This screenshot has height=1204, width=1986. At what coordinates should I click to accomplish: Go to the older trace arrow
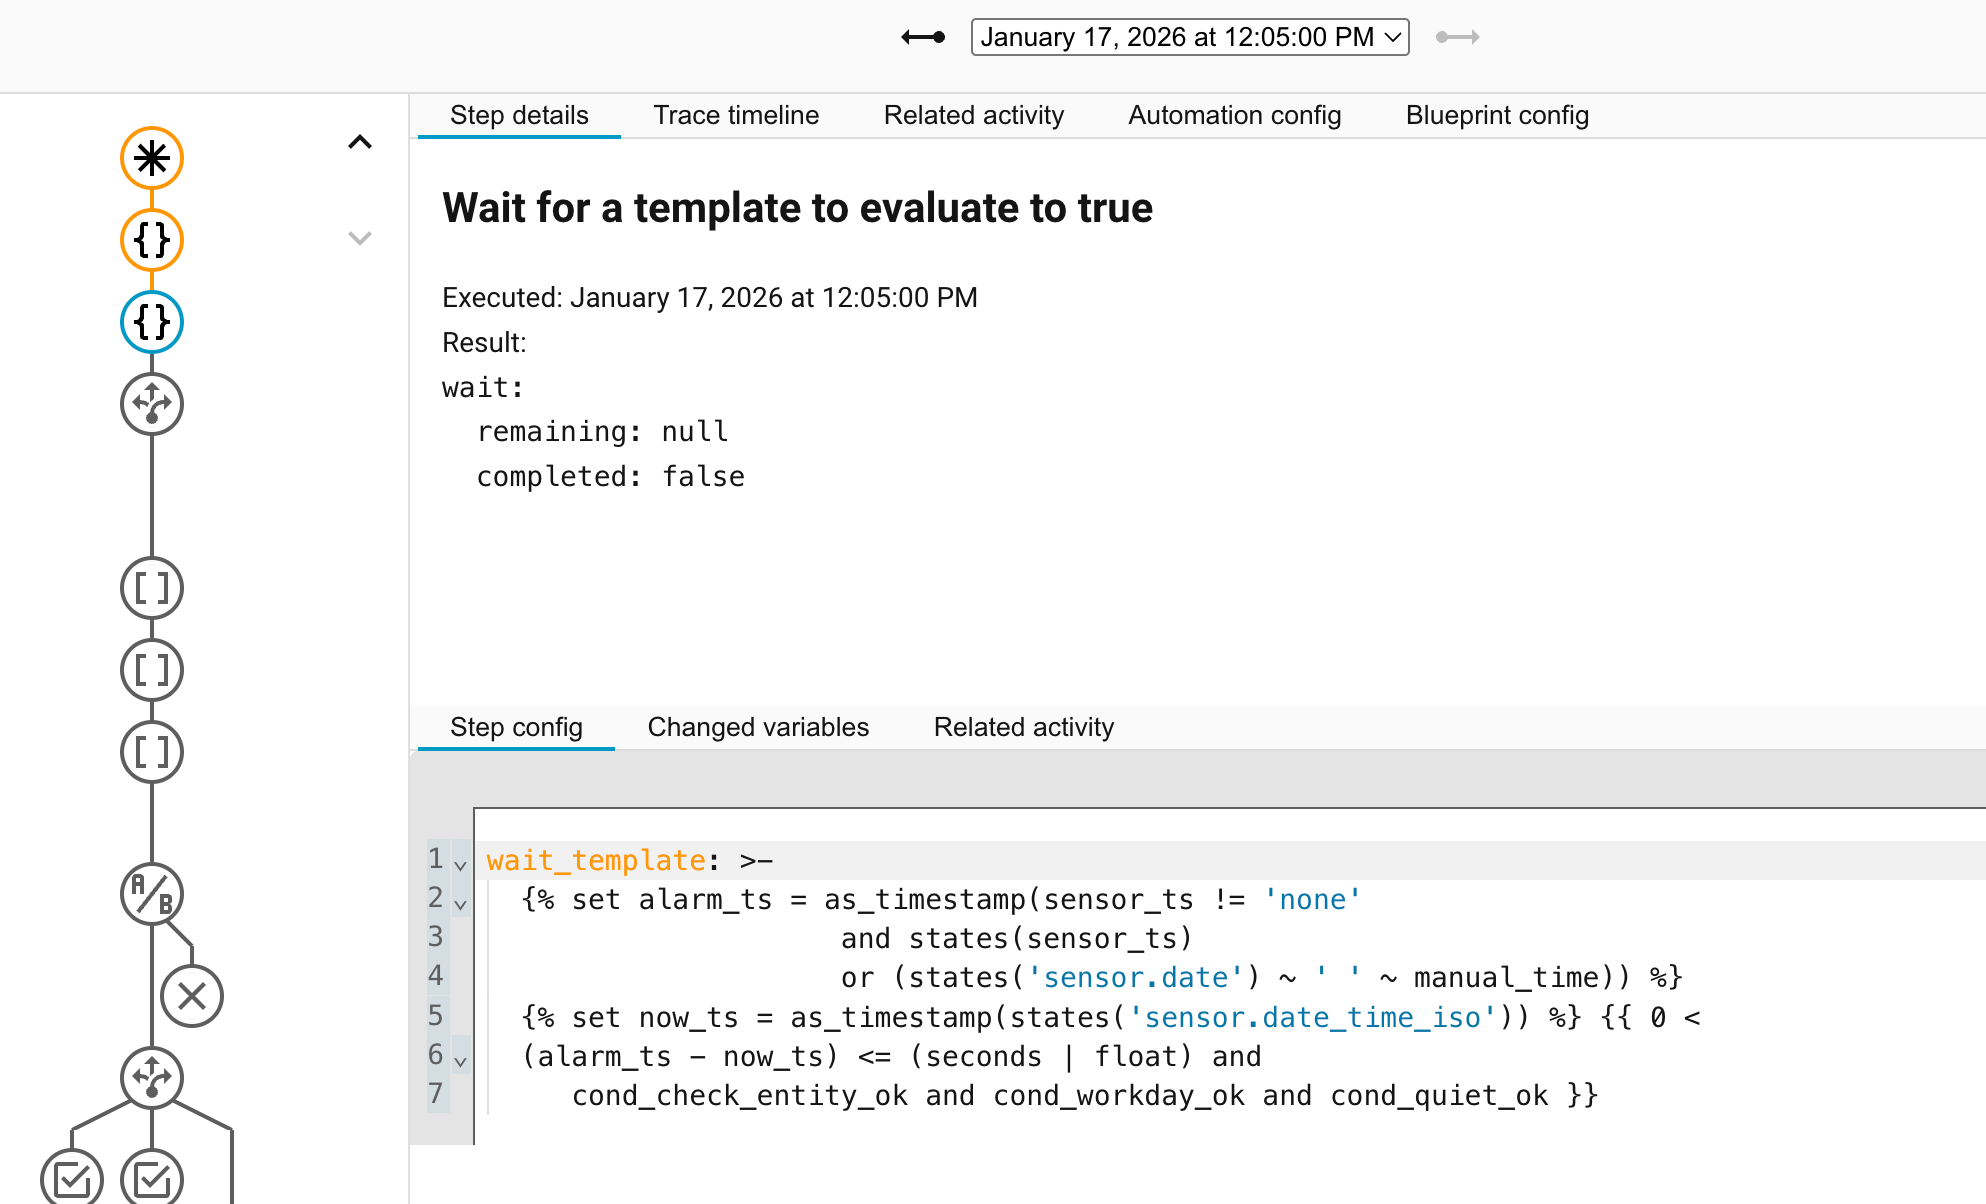tap(923, 37)
